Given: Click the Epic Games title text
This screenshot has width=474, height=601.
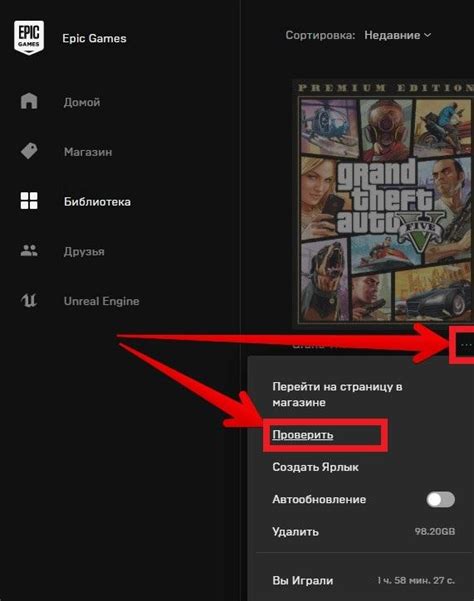Looking at the screenshot, I should click(x=94, y=38).
